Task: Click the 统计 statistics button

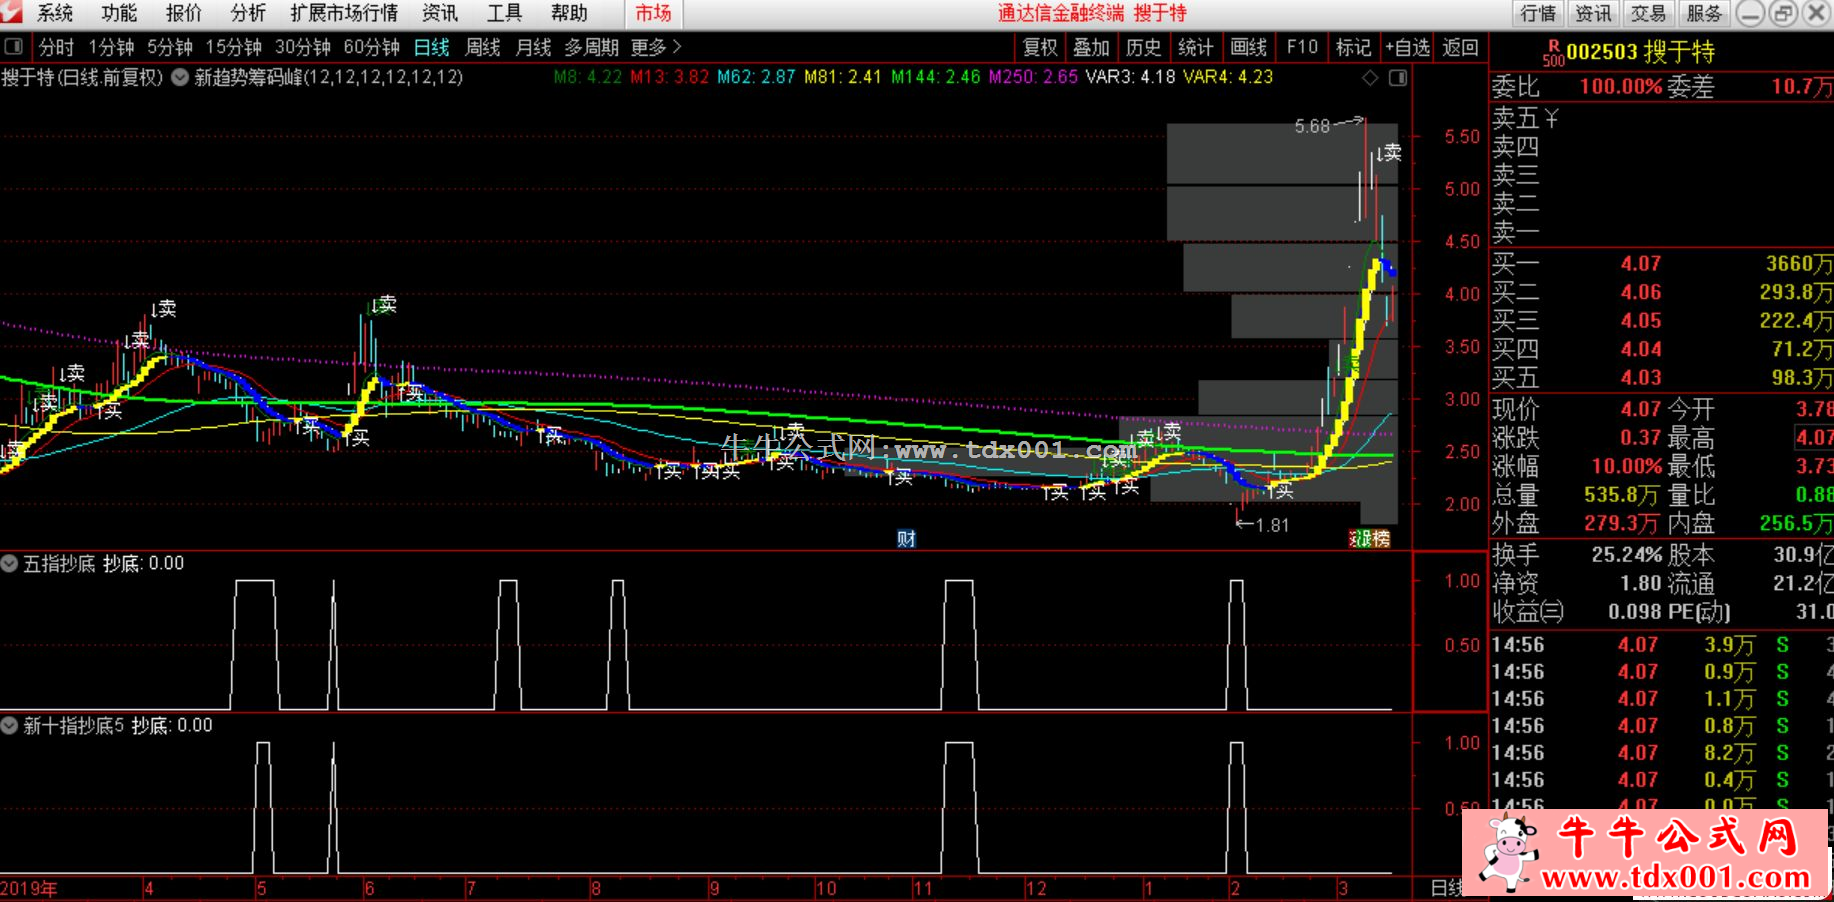Action: [1196, 47]
